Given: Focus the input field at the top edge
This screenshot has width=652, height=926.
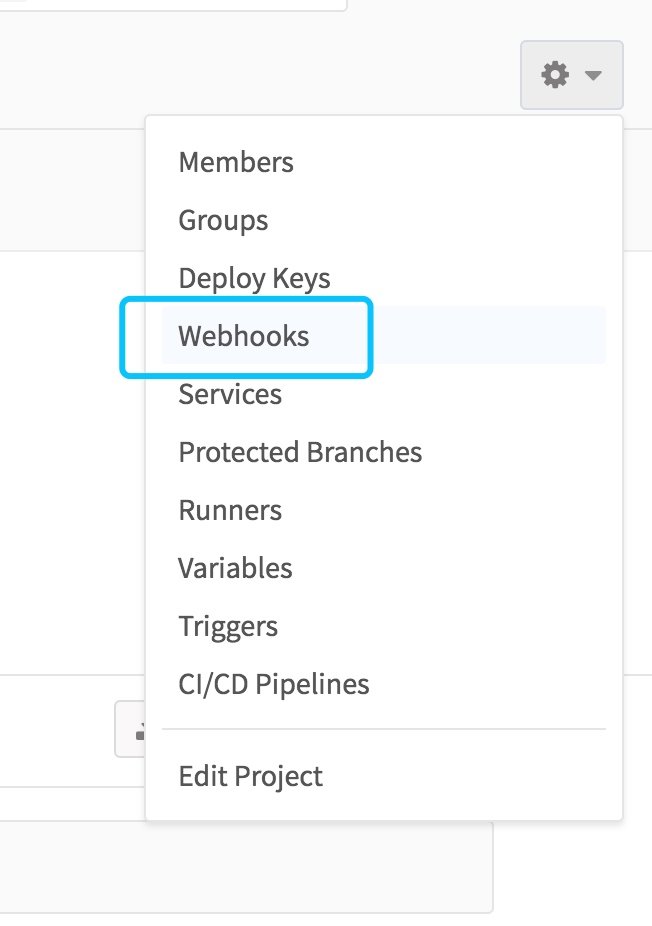Looking at the screenshot, I should (170, 4).
